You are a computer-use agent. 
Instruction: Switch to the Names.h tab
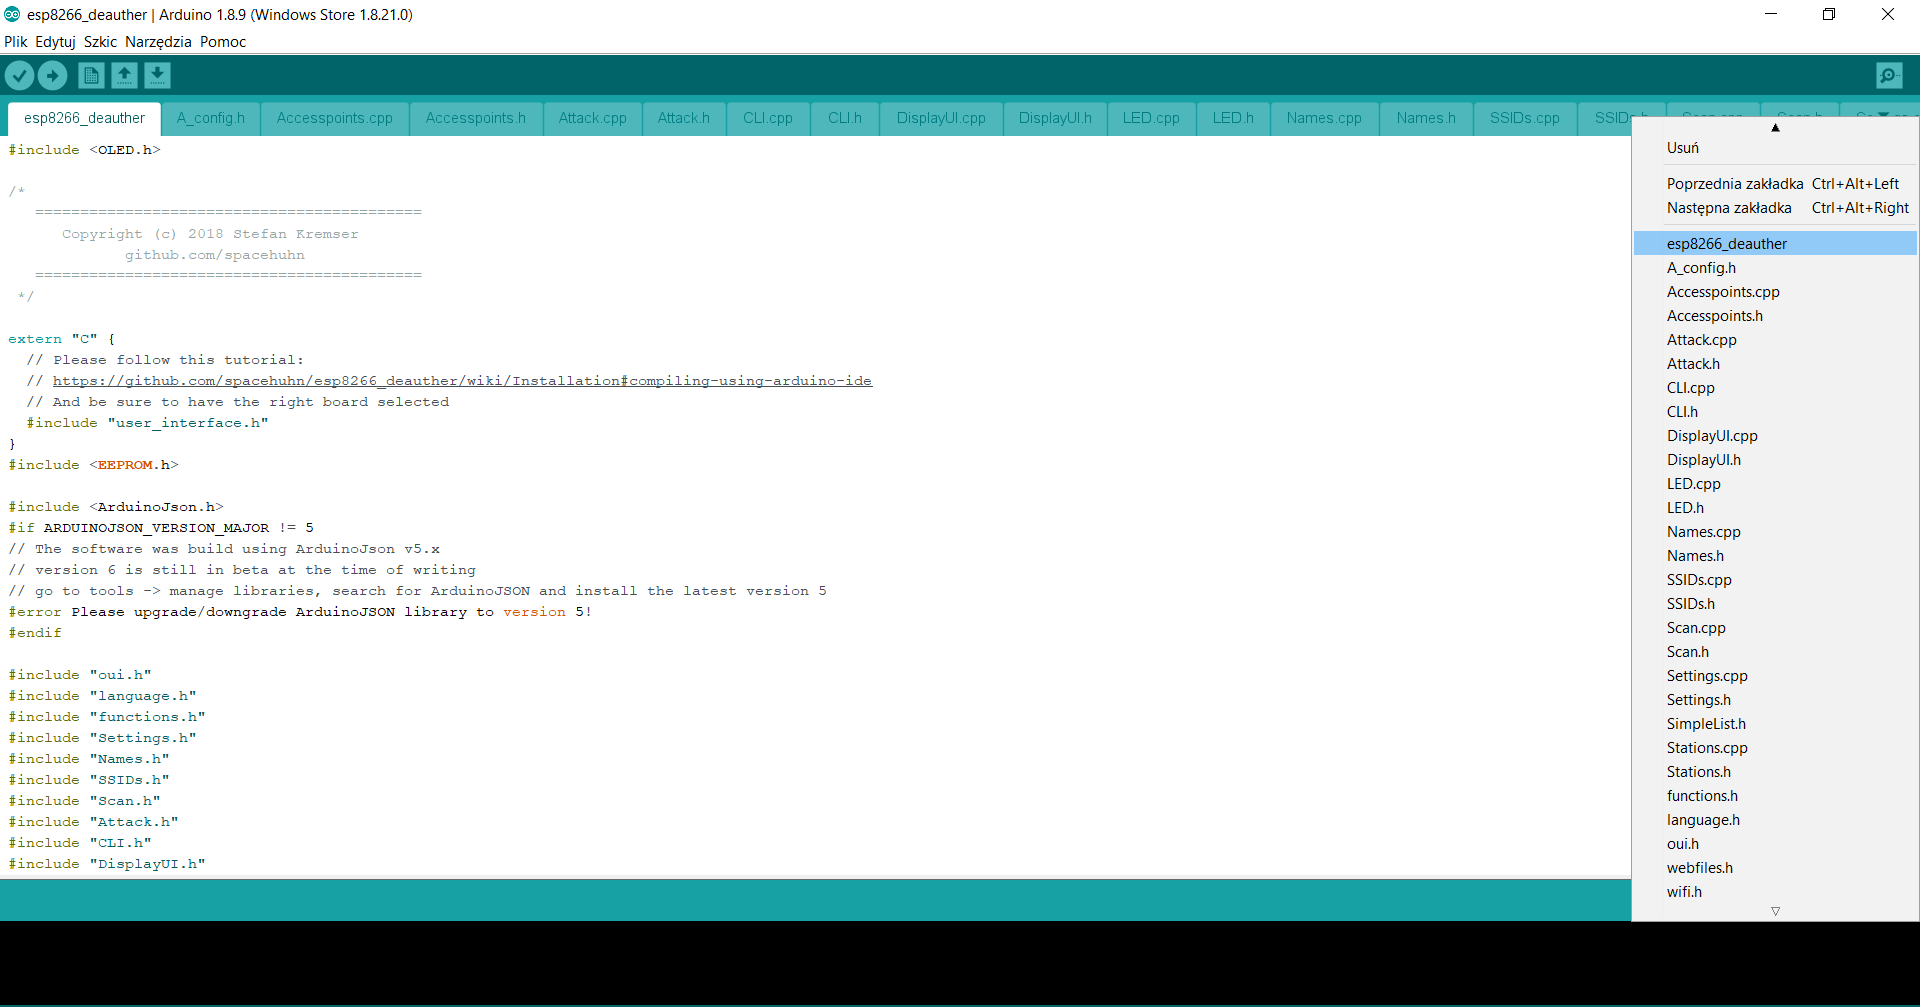(1427, 118)
